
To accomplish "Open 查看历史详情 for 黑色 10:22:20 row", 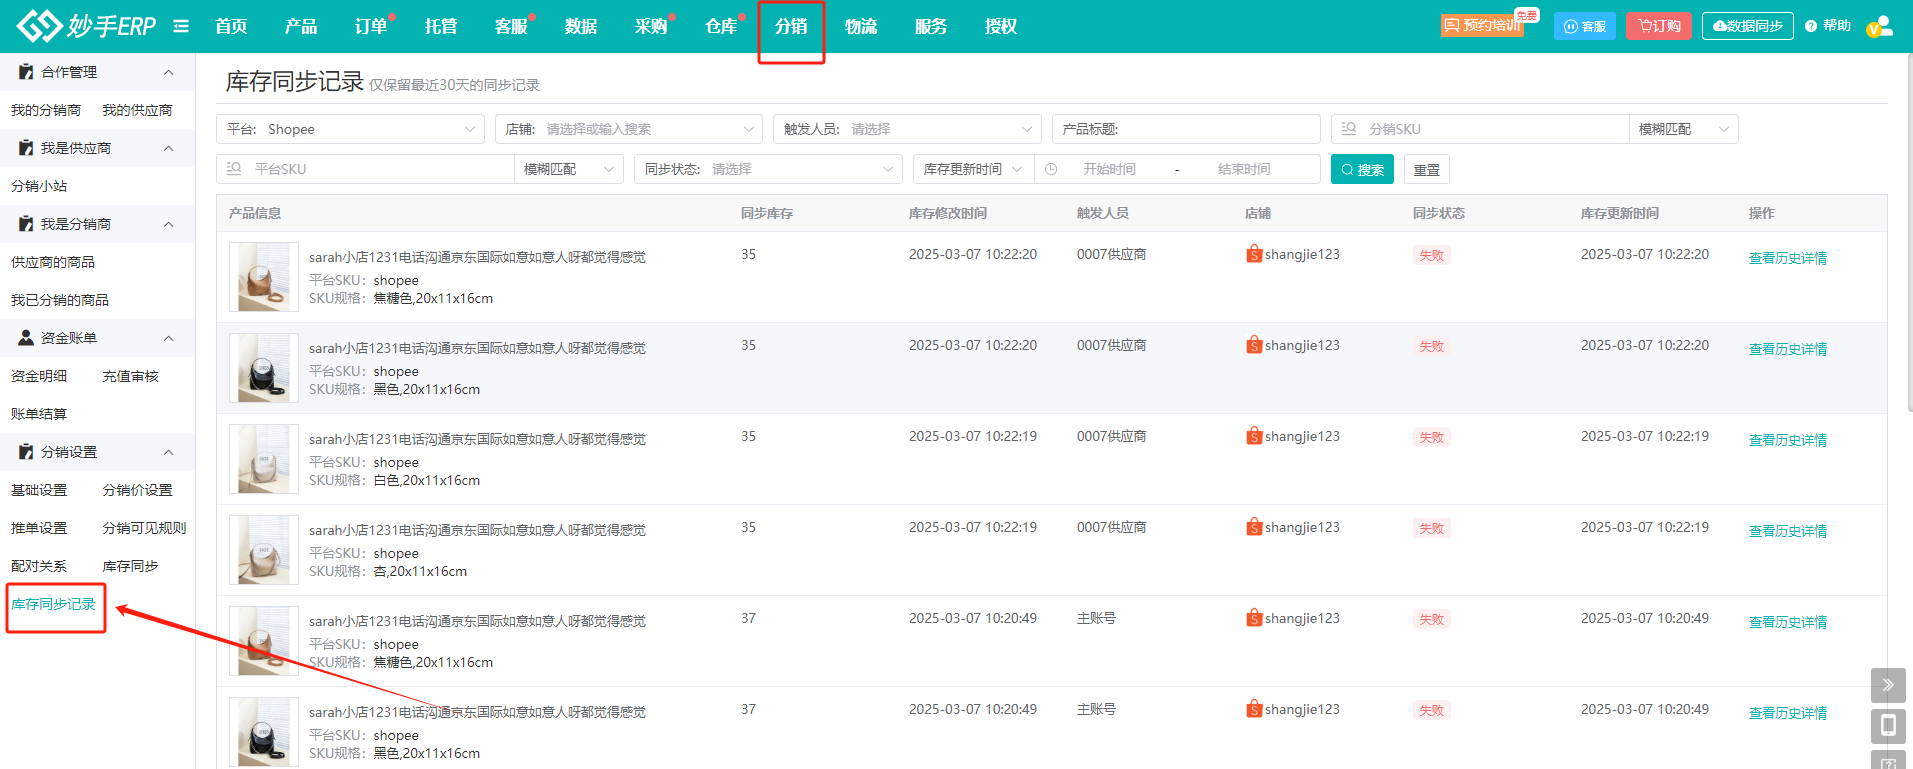I will (1788, 349).
